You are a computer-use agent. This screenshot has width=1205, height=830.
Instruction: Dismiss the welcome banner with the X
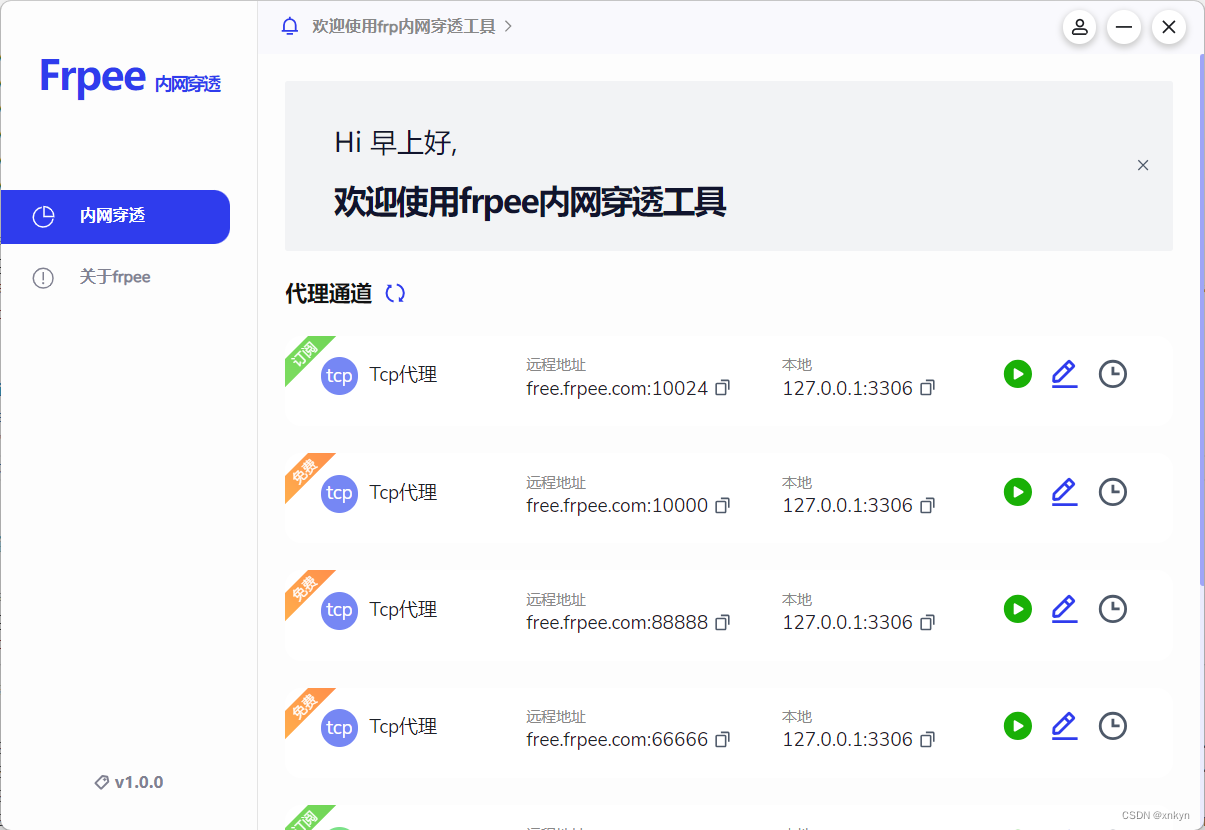coord(1143,165)
